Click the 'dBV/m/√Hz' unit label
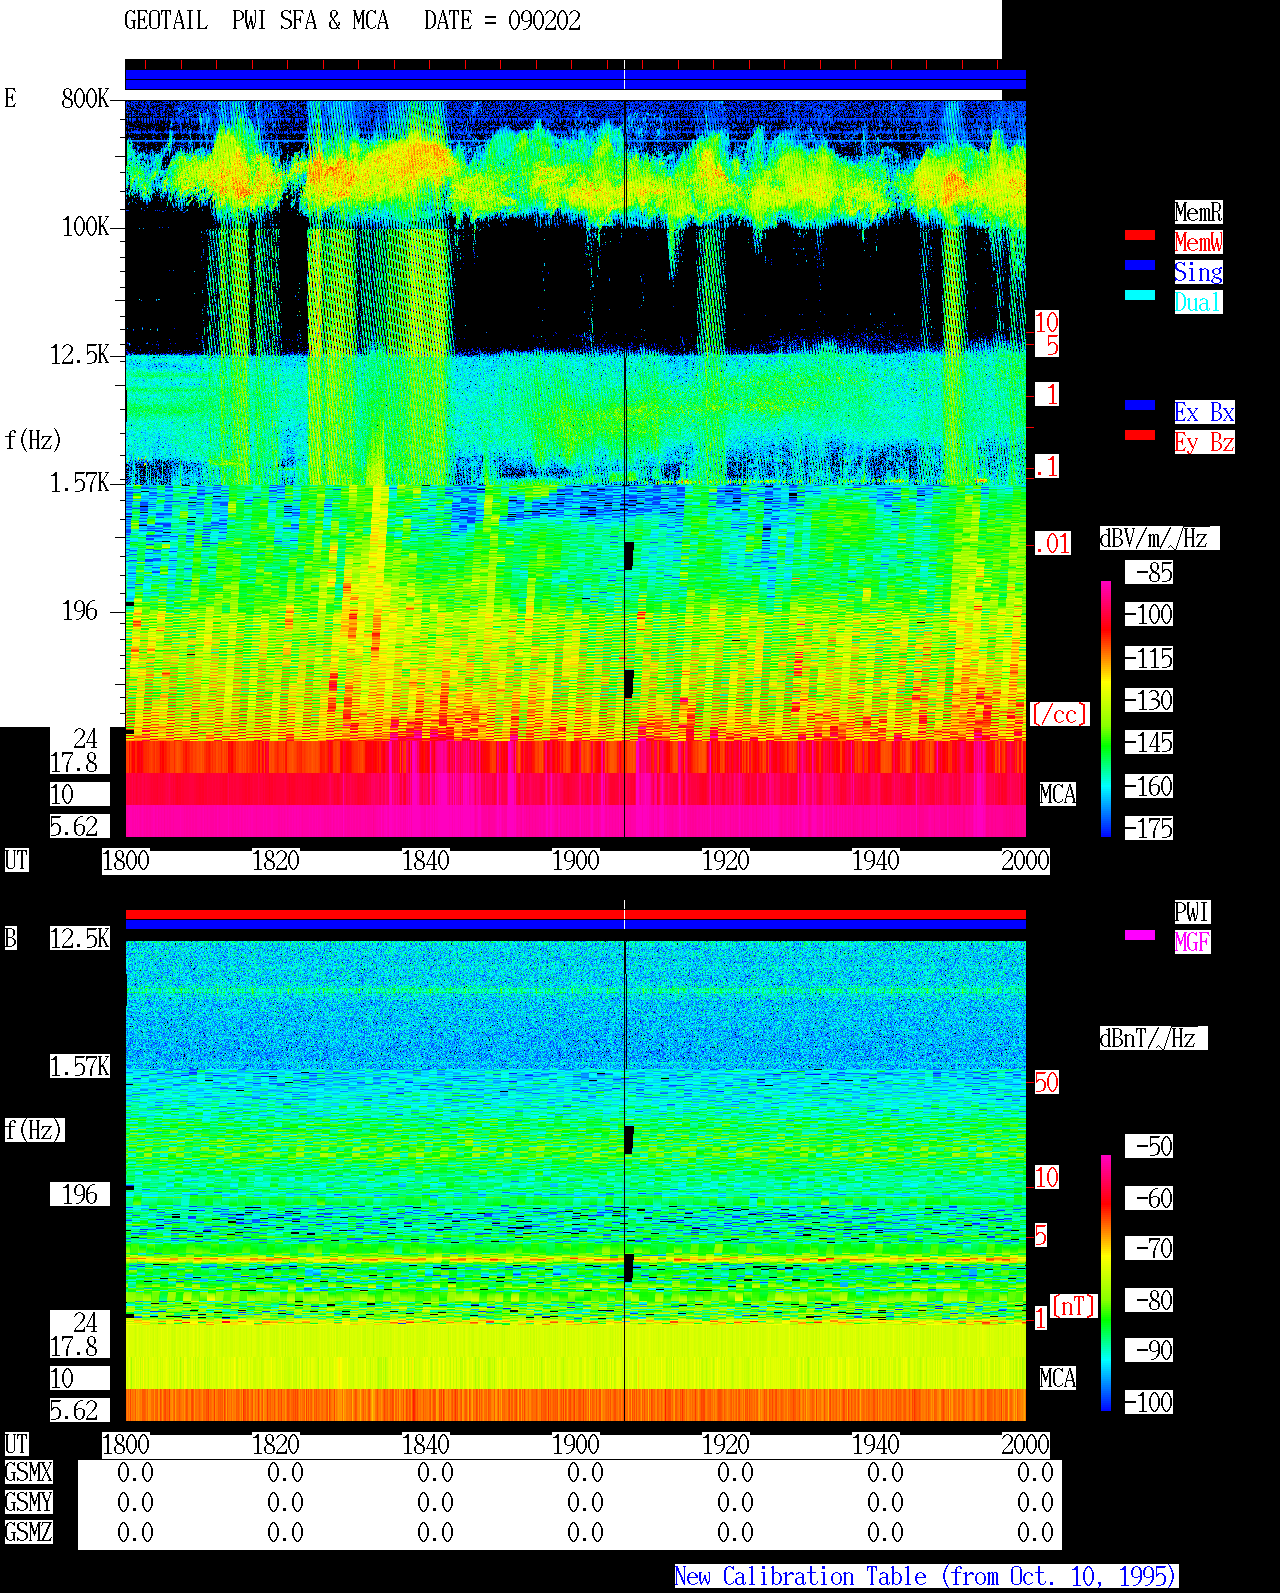The height and width of the screenshot is (1593, 1280). tap(1159, 538)
